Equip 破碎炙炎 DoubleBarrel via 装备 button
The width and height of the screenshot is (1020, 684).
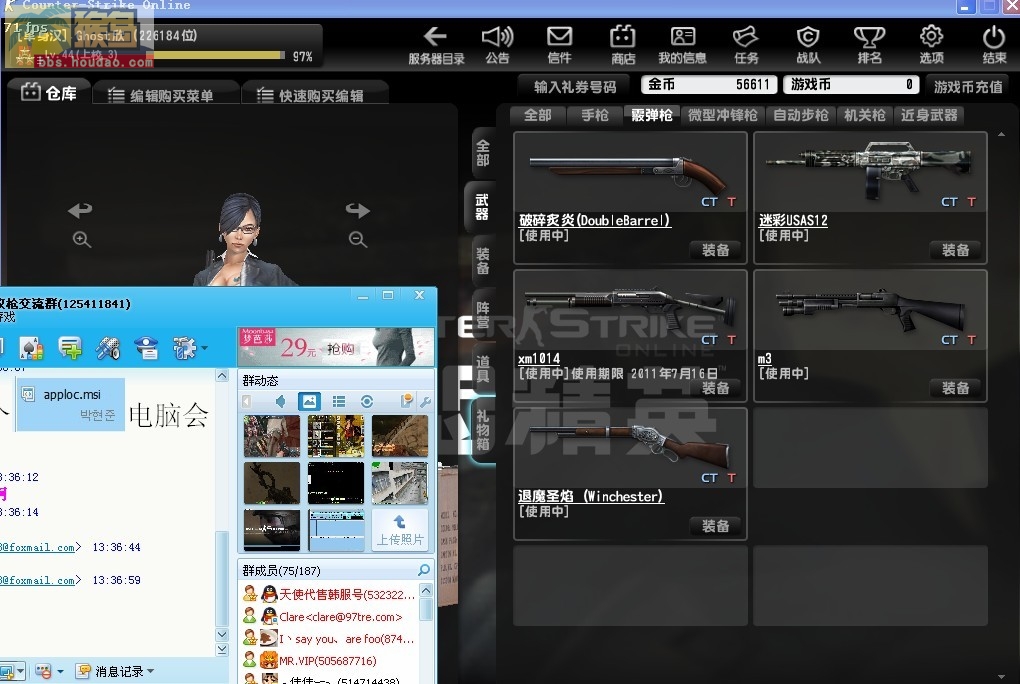tap(716, 250)
